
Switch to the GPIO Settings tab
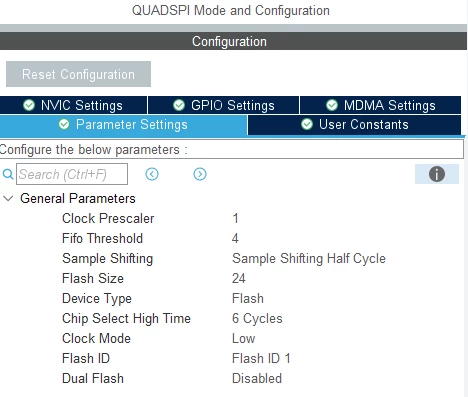coord(223,105)
